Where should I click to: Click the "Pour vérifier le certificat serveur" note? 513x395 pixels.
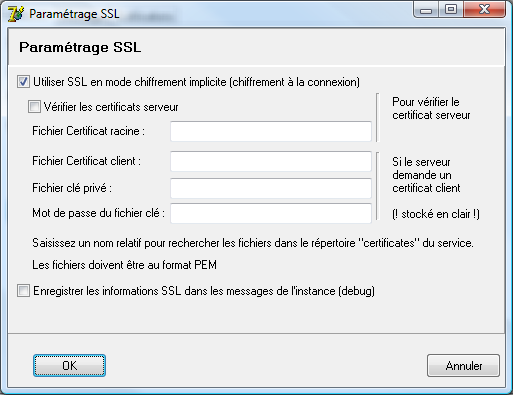(x=431, y=108)
